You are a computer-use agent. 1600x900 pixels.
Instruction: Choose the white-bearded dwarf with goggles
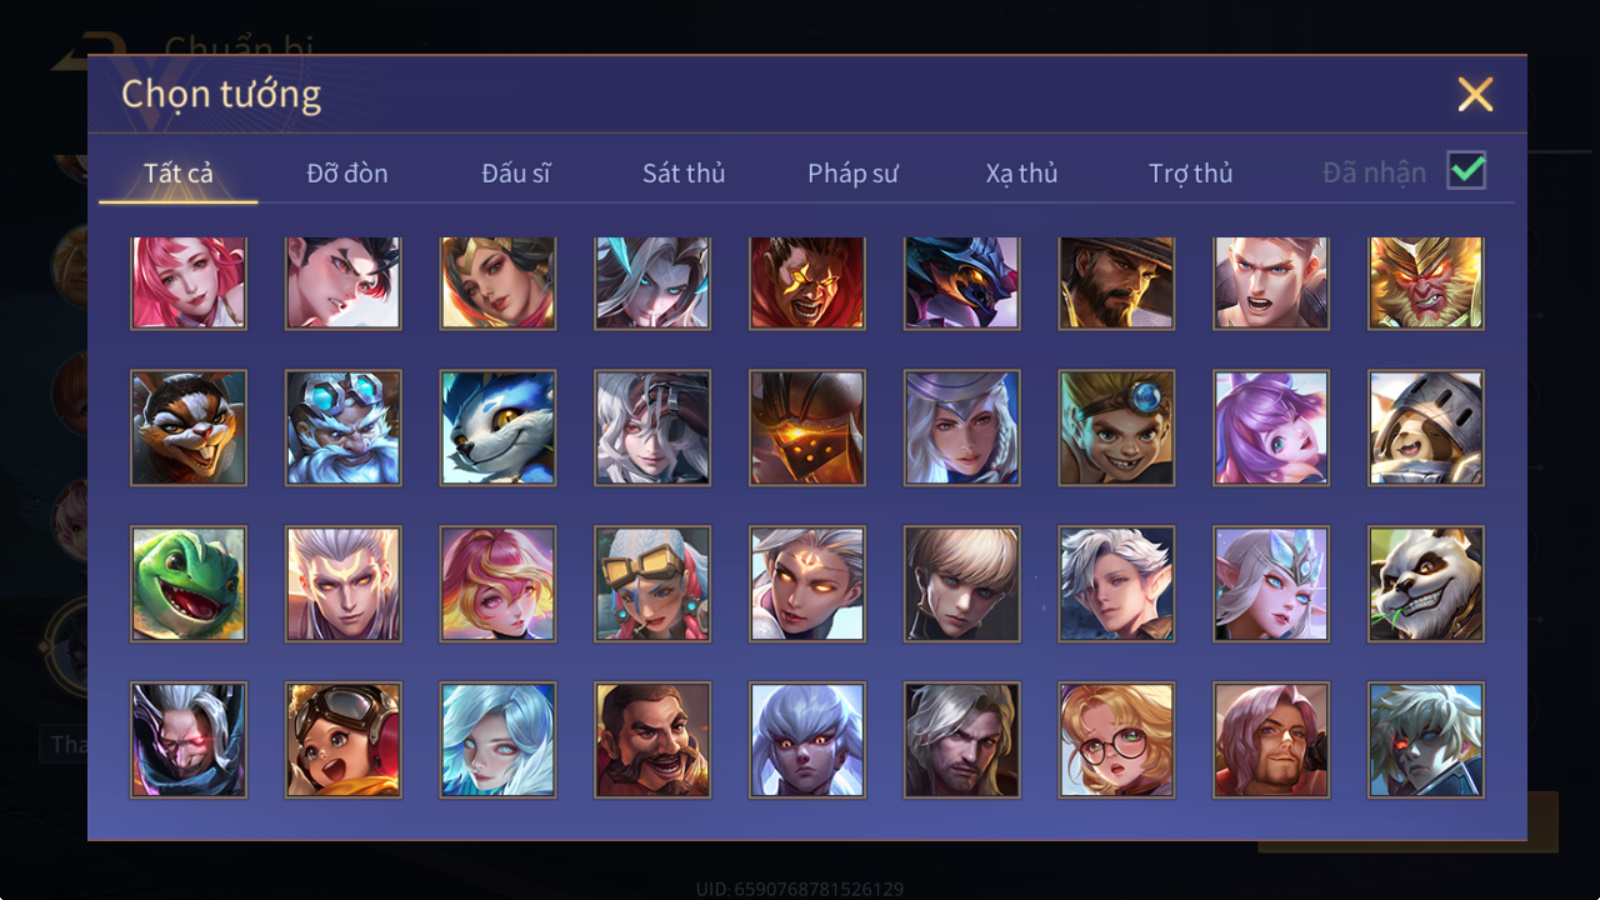(343, 428)
